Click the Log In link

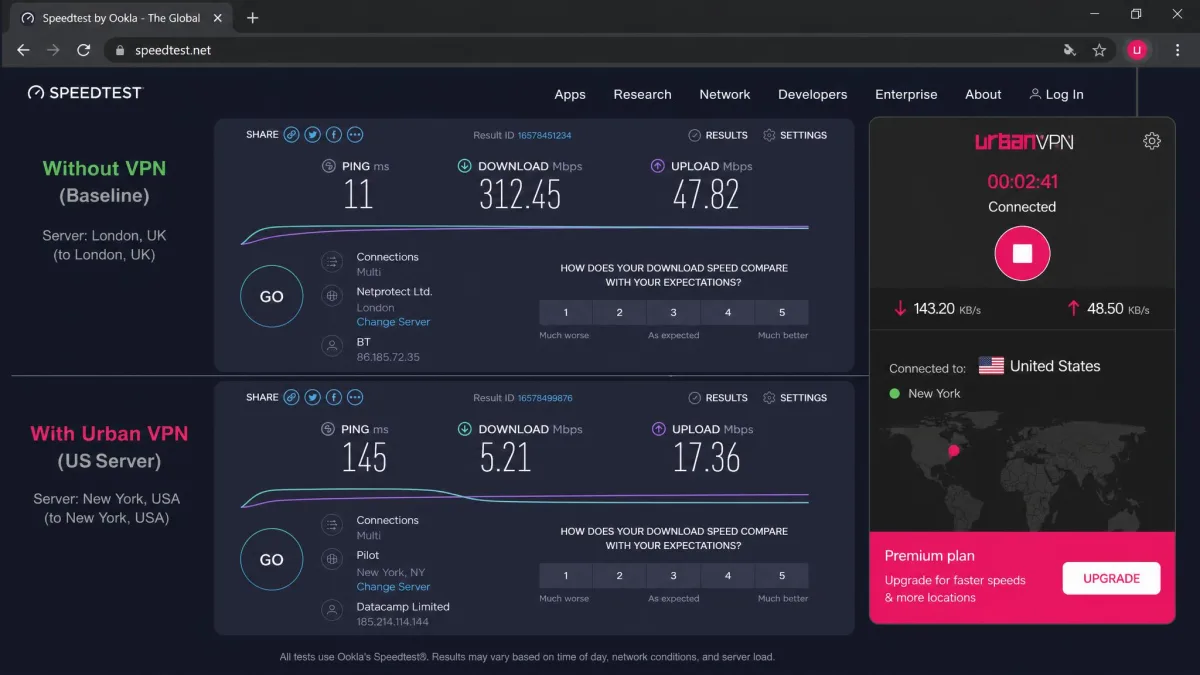tap(1056, 94)
